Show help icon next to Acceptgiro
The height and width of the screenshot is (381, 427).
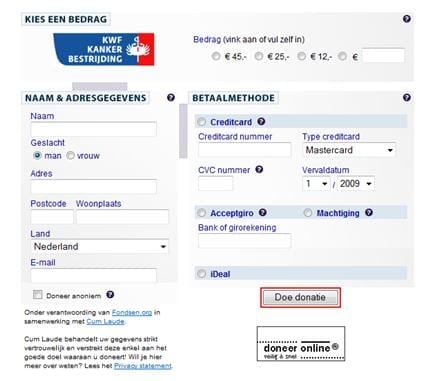point(263,212)
